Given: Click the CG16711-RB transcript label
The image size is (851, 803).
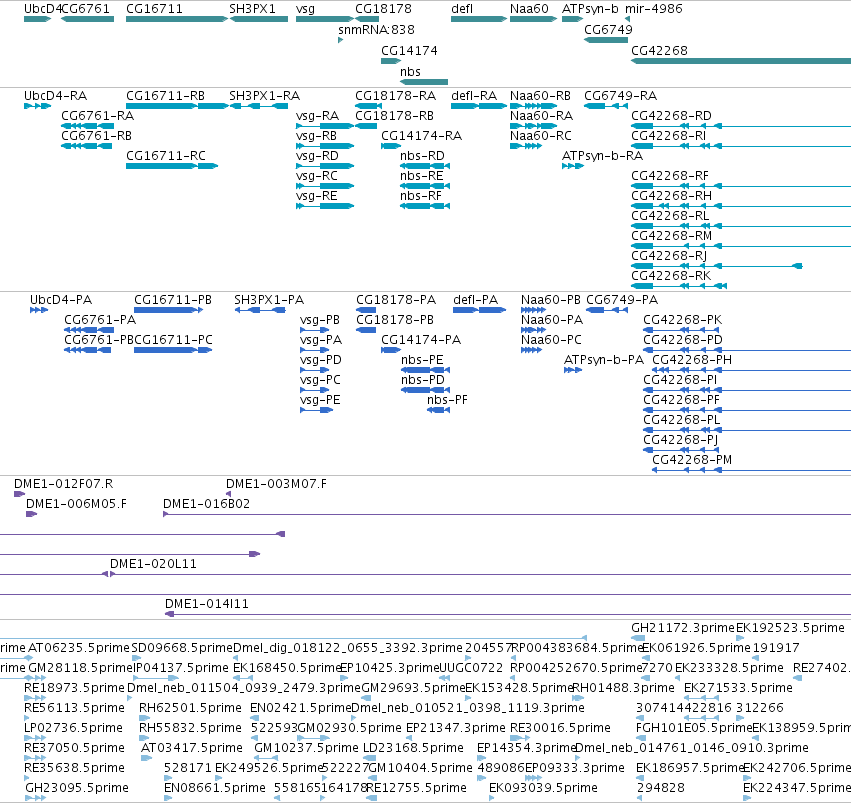Looking at the screenshot, I should [x=166, y=95].
